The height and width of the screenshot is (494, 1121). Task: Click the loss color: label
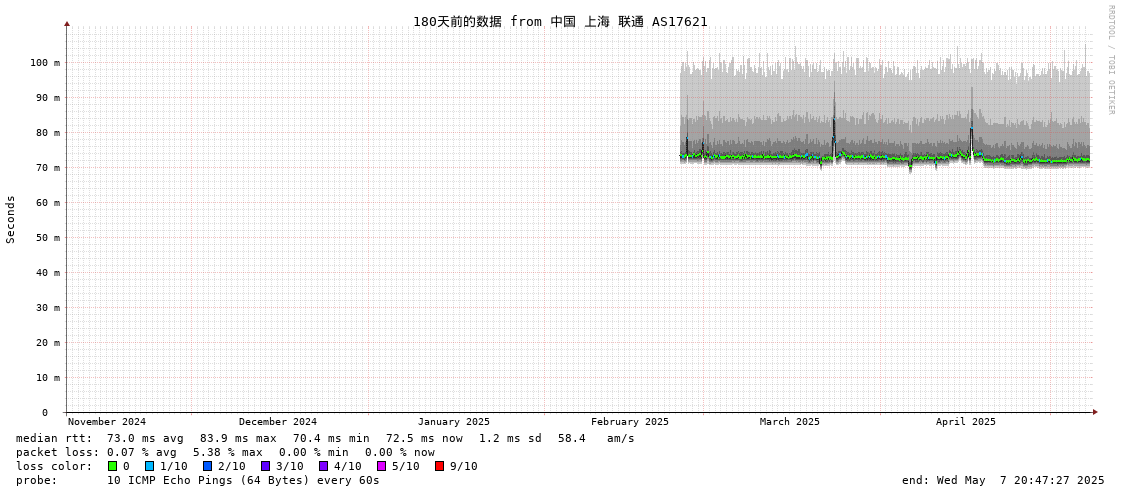pyautogui.click(x=54, y=466)
